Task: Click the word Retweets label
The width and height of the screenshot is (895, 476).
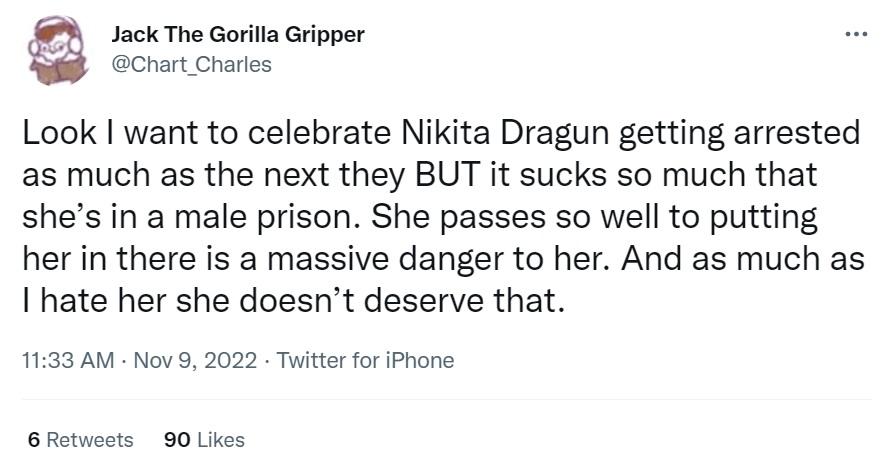Action: point(90,439)
